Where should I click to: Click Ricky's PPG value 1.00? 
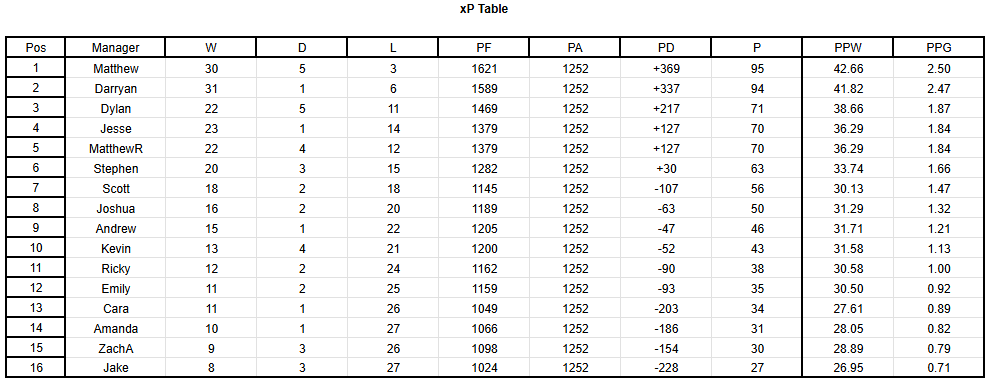click(939, 269)
